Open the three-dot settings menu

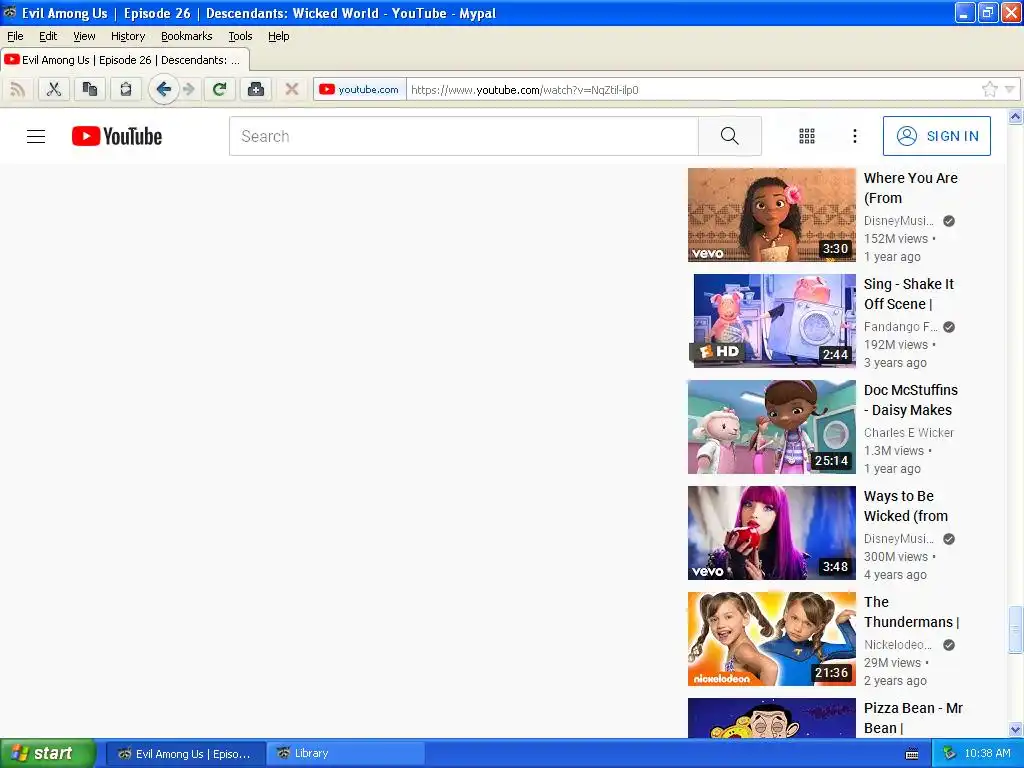(854, 136)
